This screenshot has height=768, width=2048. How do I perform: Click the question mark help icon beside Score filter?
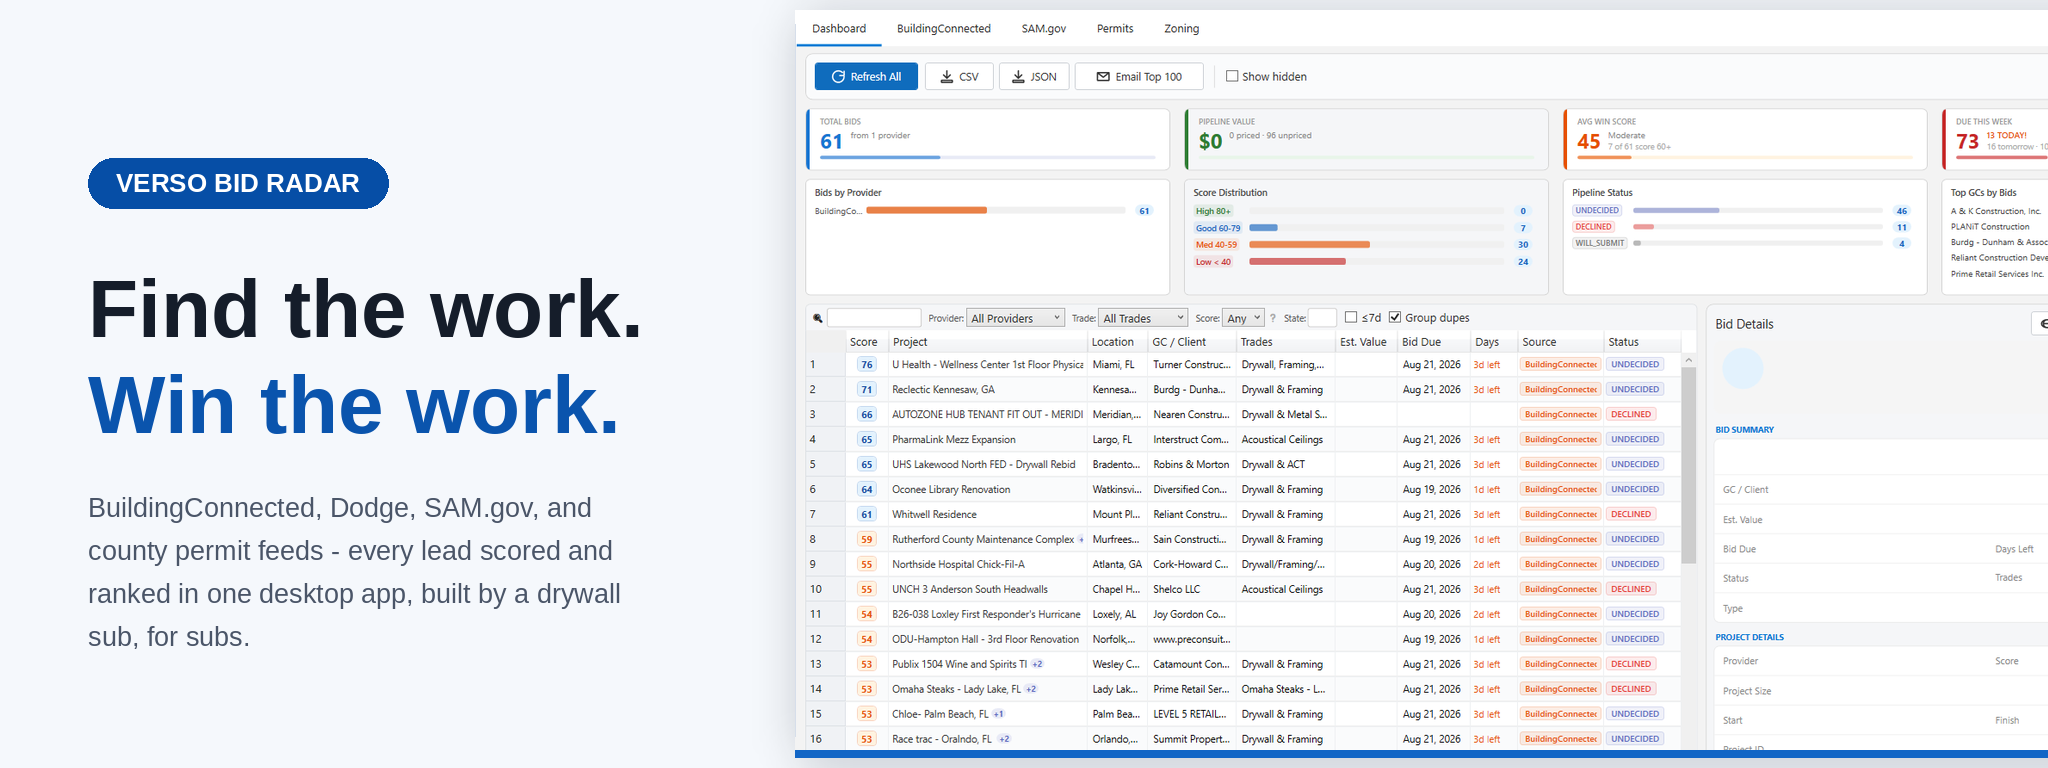click(x=1273, y=318)
